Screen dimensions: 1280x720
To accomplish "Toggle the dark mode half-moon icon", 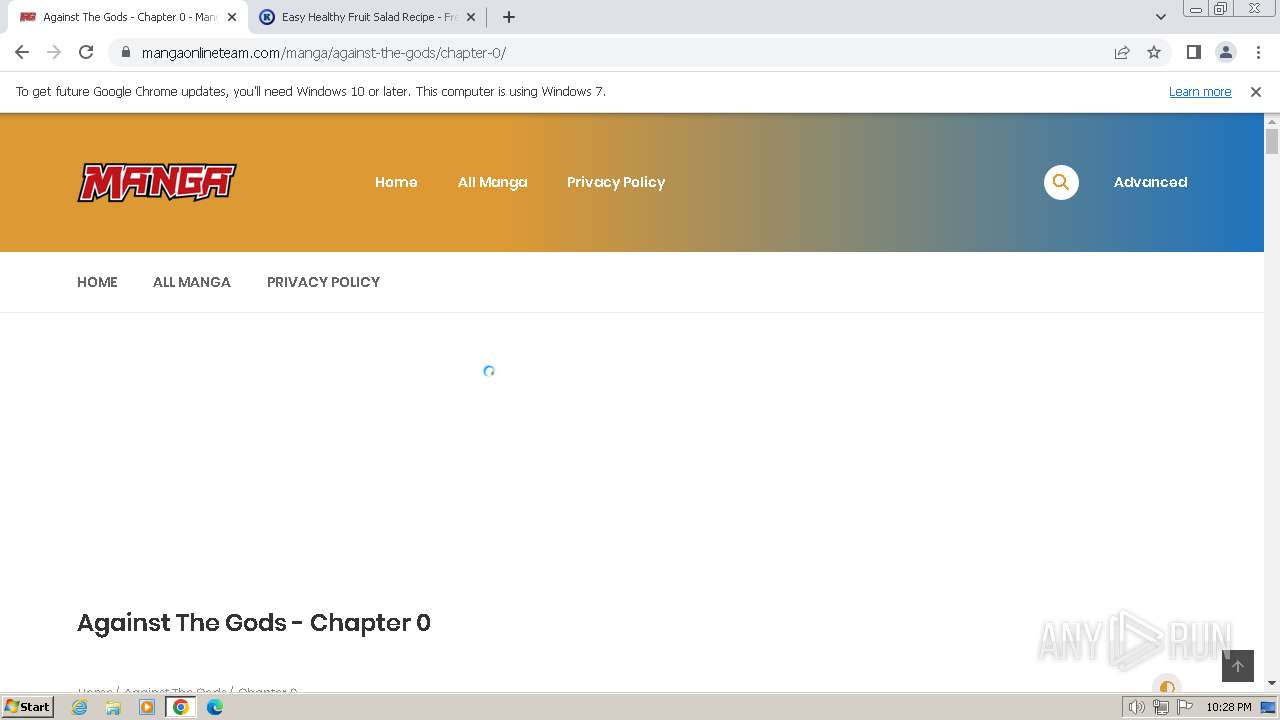I will 1167,686.
